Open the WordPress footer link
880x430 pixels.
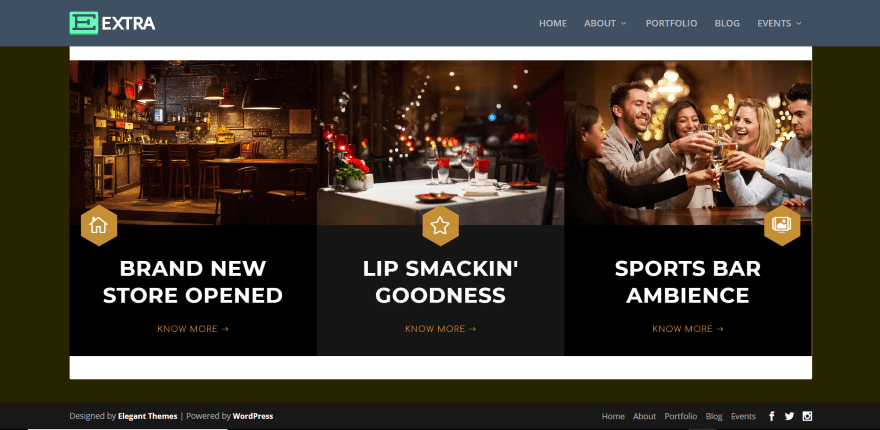[253, 416]
